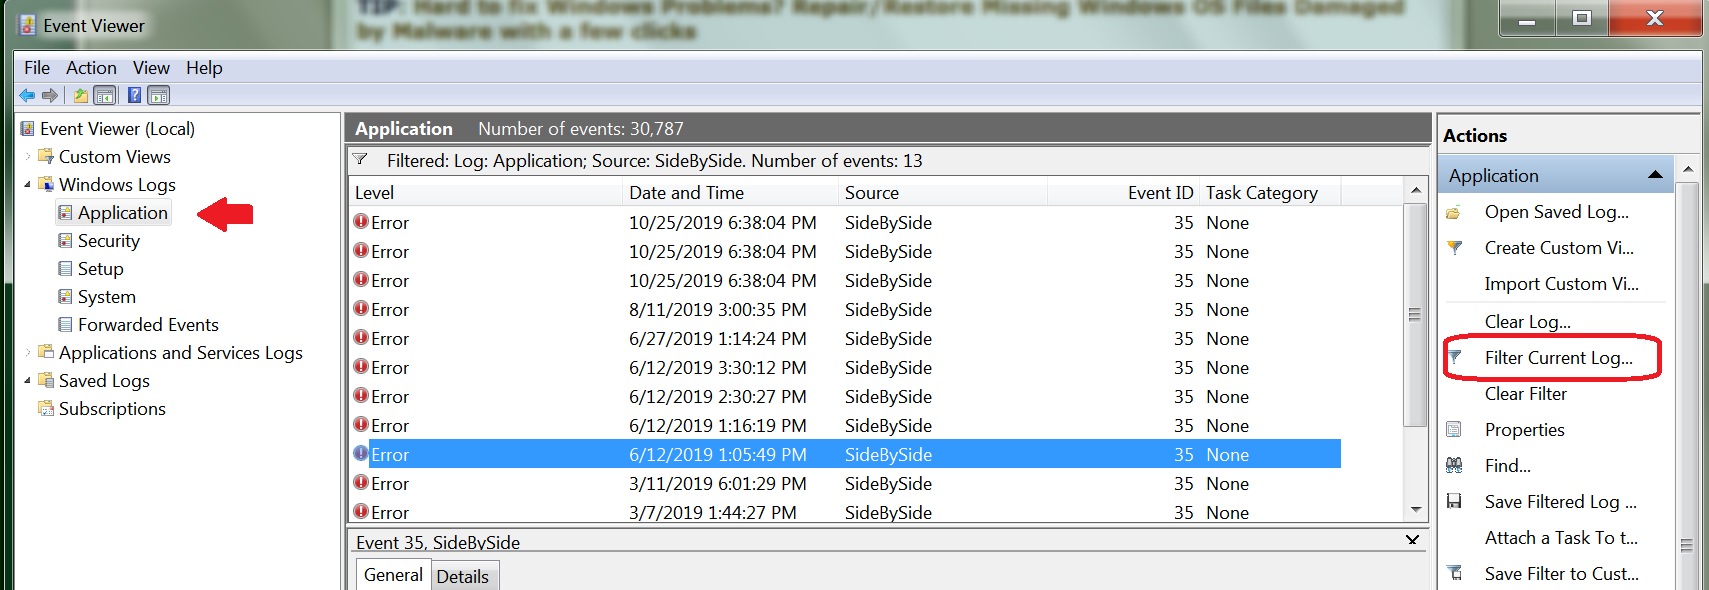This screenshot has width=1709, height=590.
Task: Select Forwarded Events in the tree
Action: click(148, 325)
